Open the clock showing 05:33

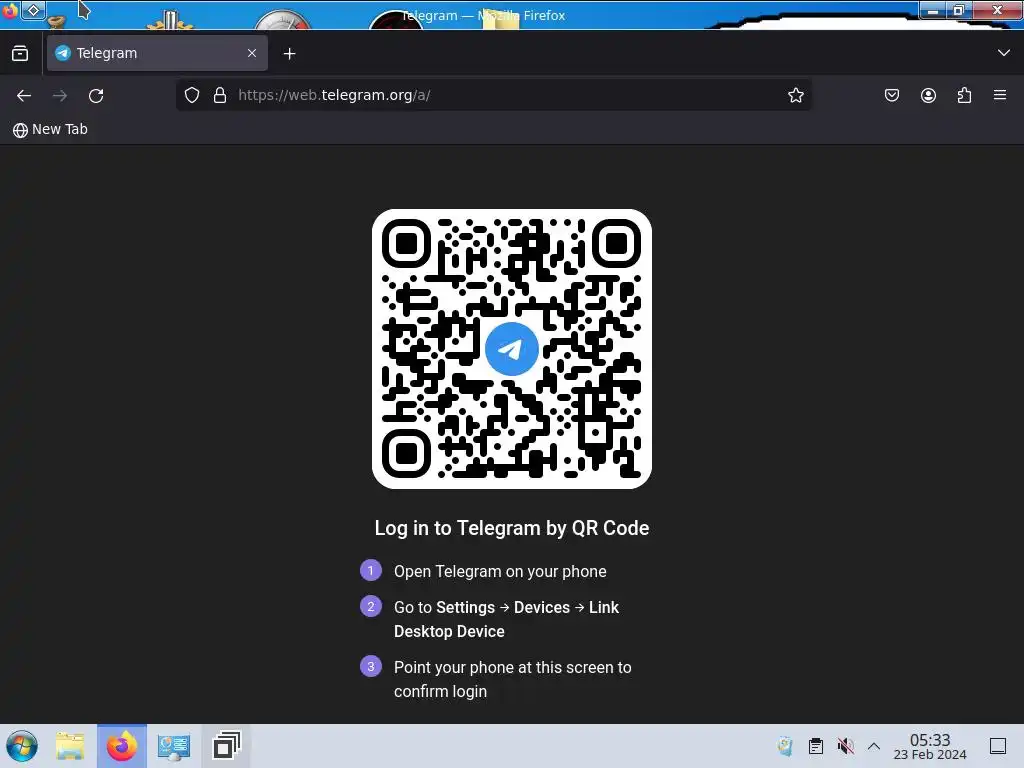point(930,746)
